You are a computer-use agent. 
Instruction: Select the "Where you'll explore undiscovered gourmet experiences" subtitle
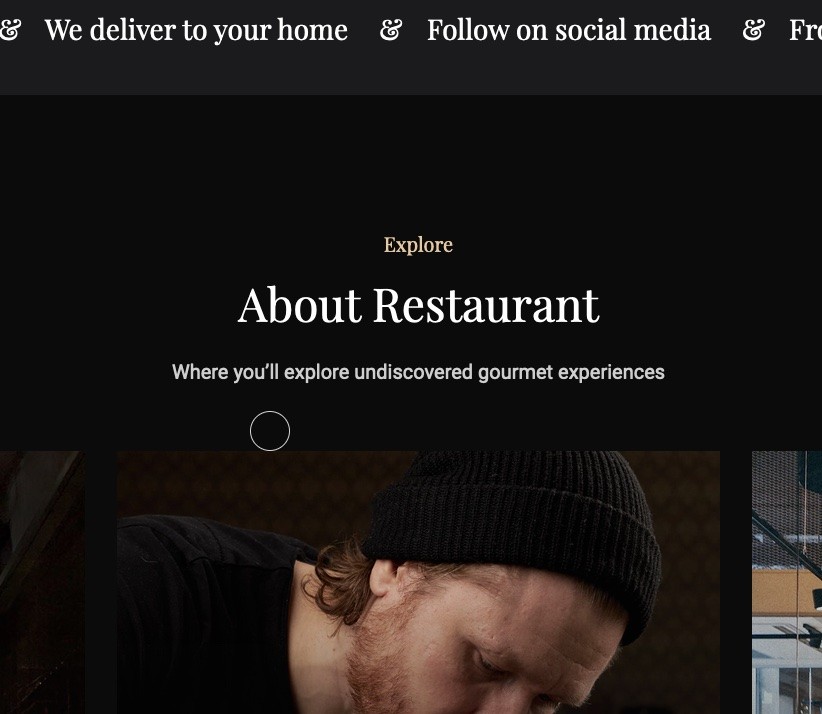click(x=418, y=372)
